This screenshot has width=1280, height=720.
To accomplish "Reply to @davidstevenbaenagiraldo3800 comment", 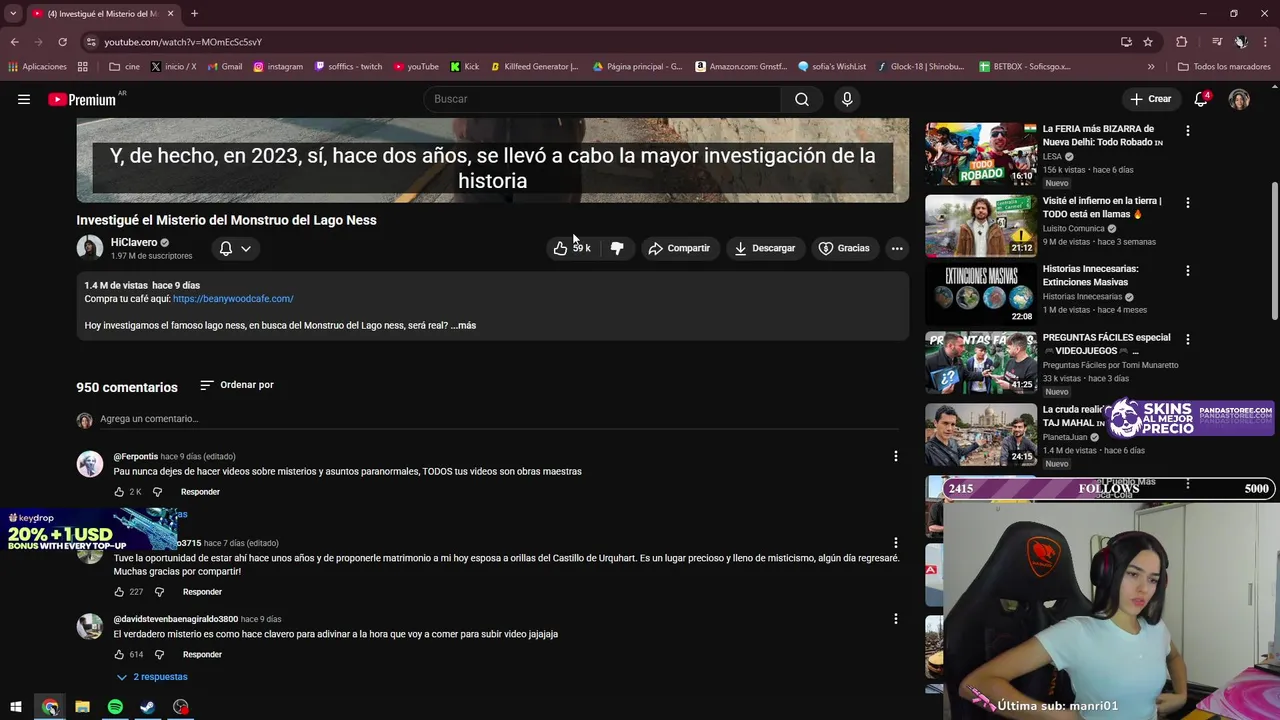I will 202,655.
